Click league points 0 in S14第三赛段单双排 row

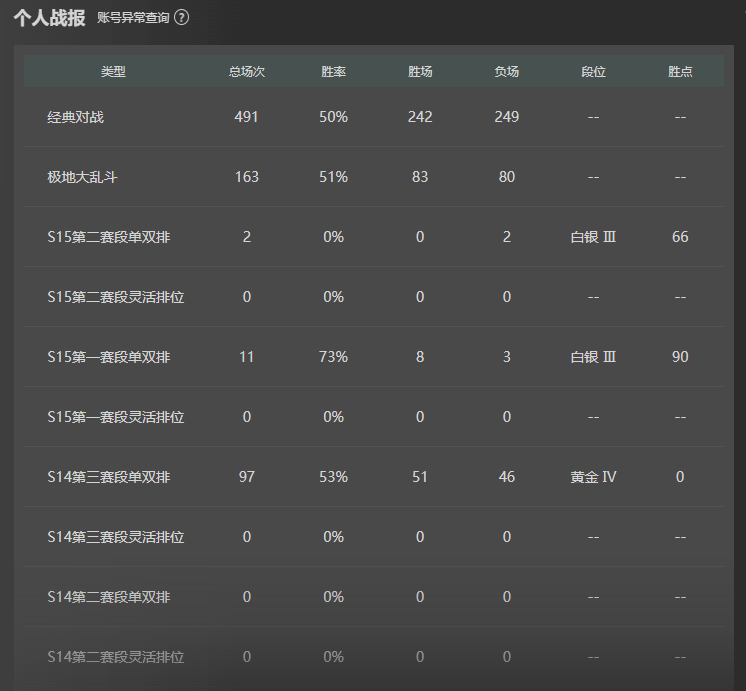[680, 477]
